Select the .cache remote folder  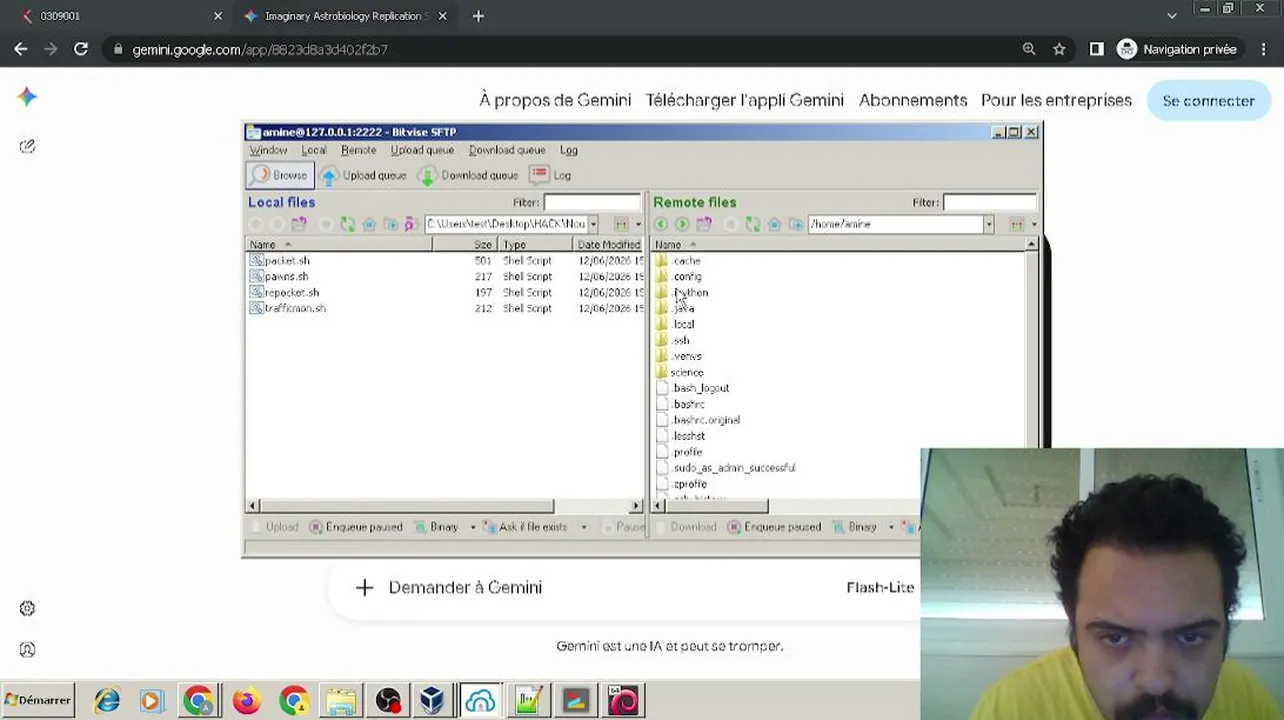678,260
